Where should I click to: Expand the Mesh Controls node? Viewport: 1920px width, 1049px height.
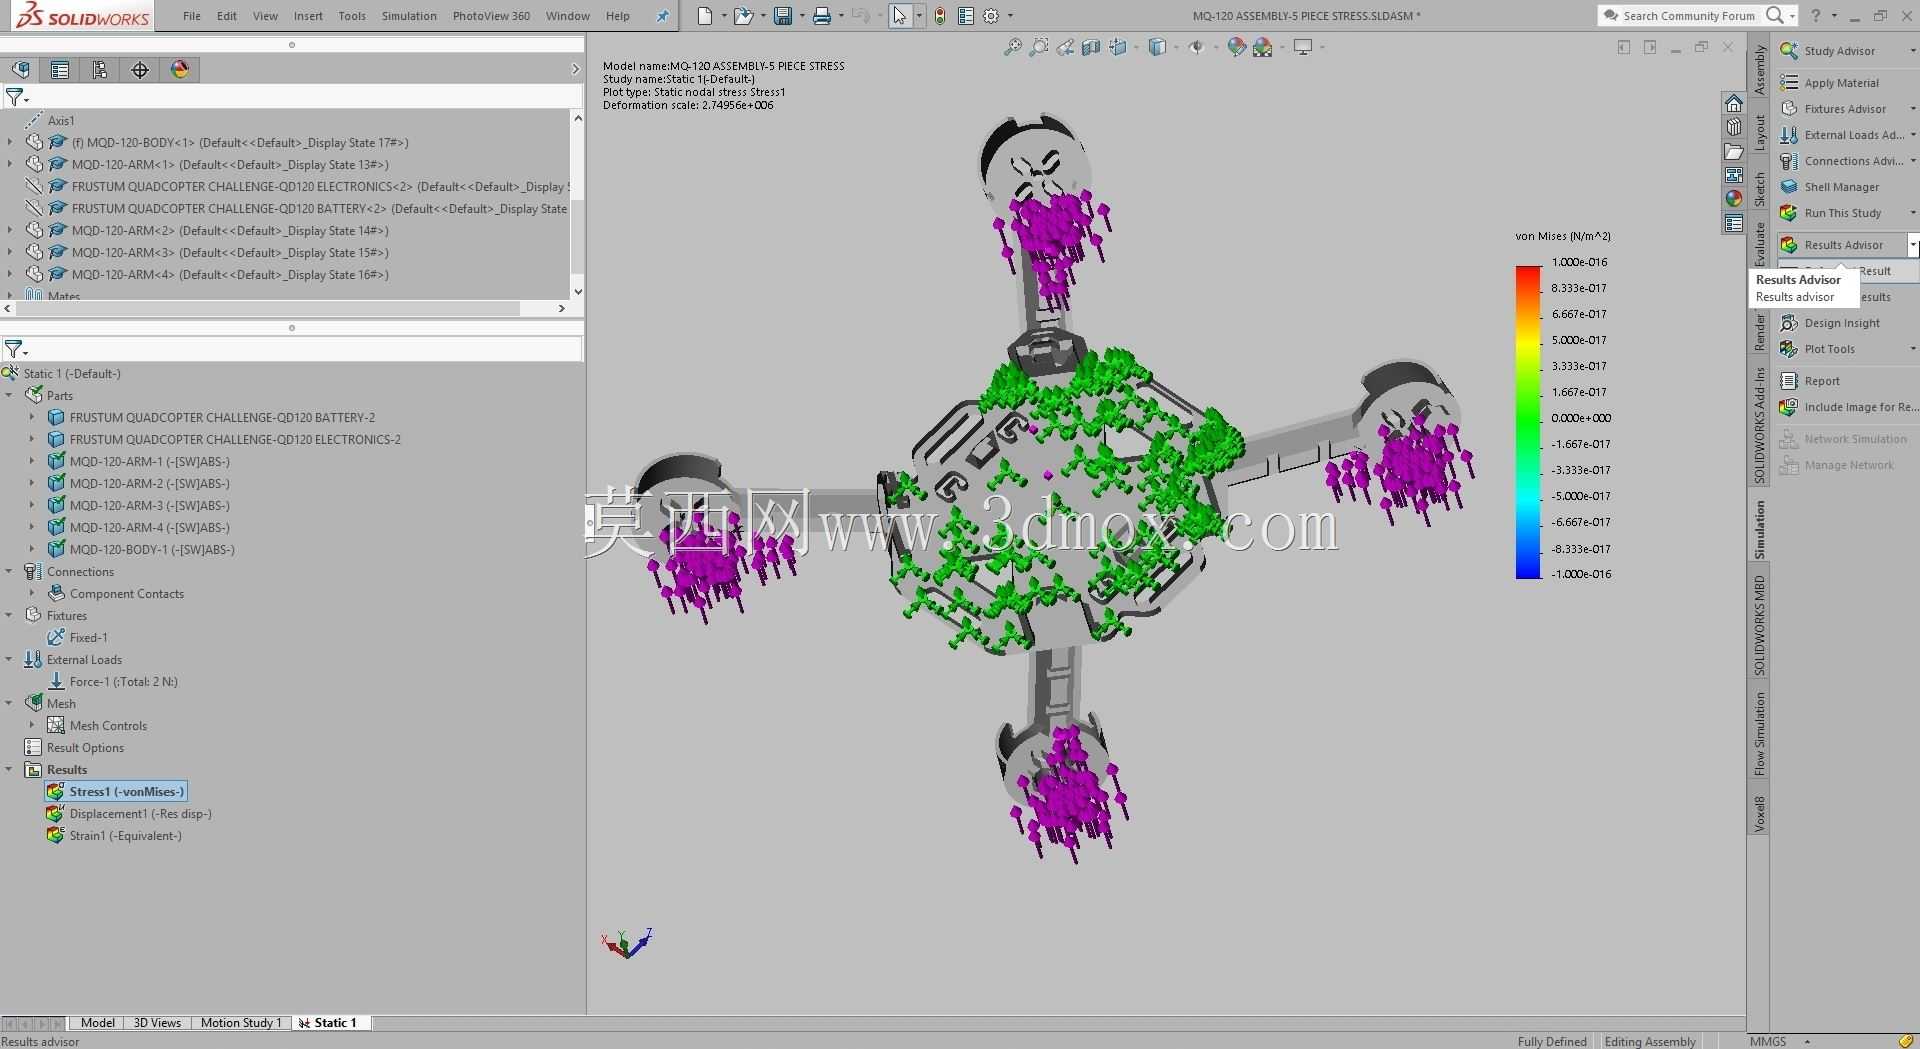pyautogui.click(x=32, y=725)
